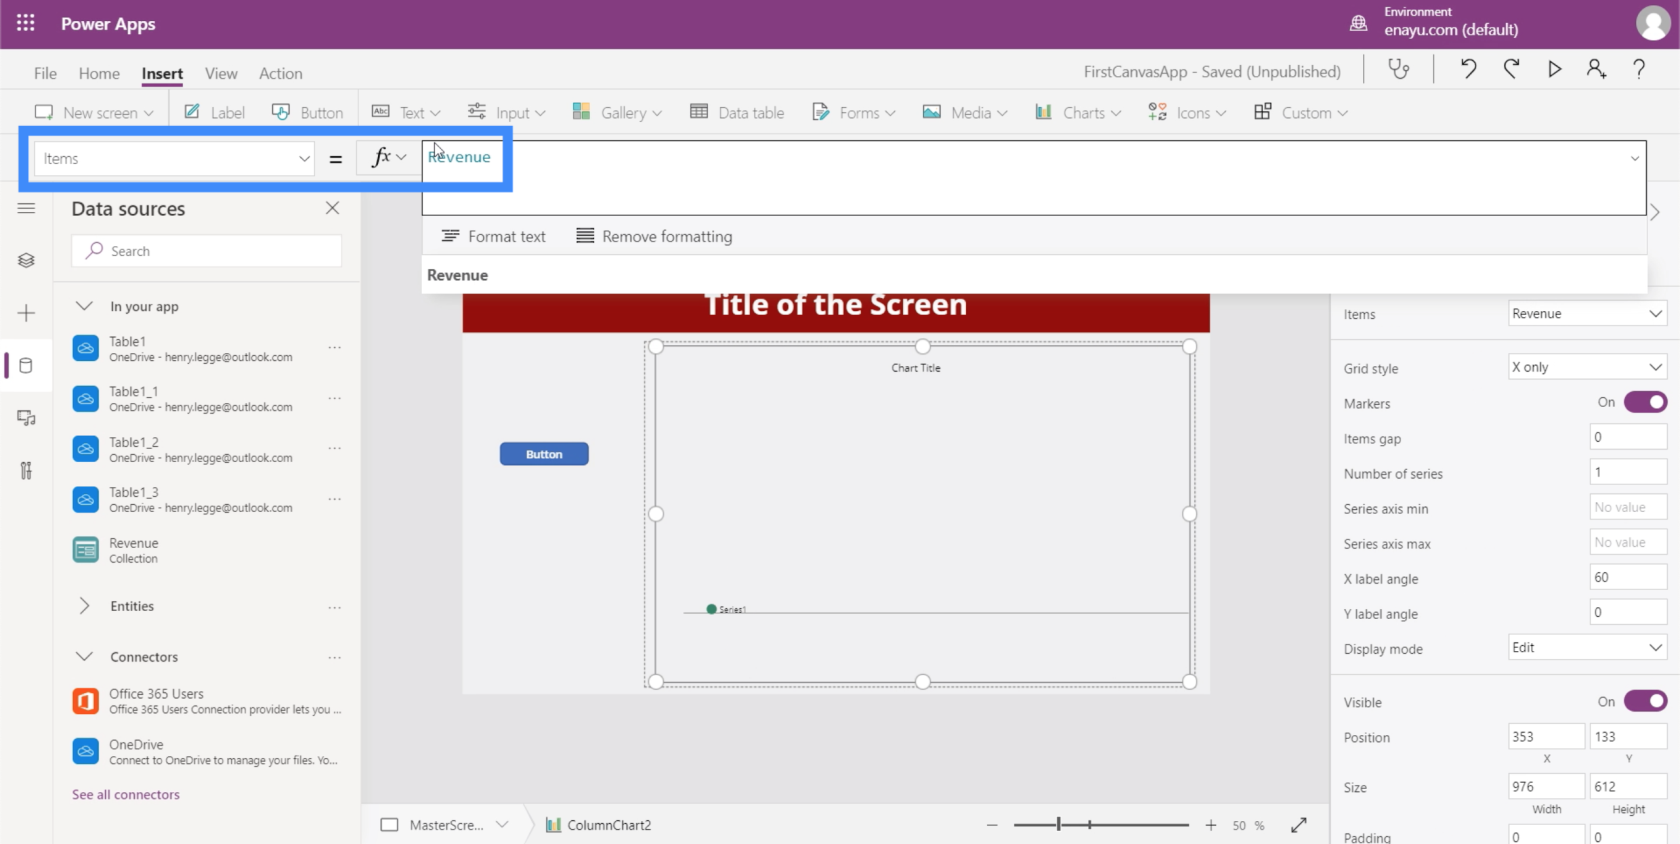Viewport: 1680px width, 844px height.
Task: Select the OneDrive connector row
Action: pos(208,752)
